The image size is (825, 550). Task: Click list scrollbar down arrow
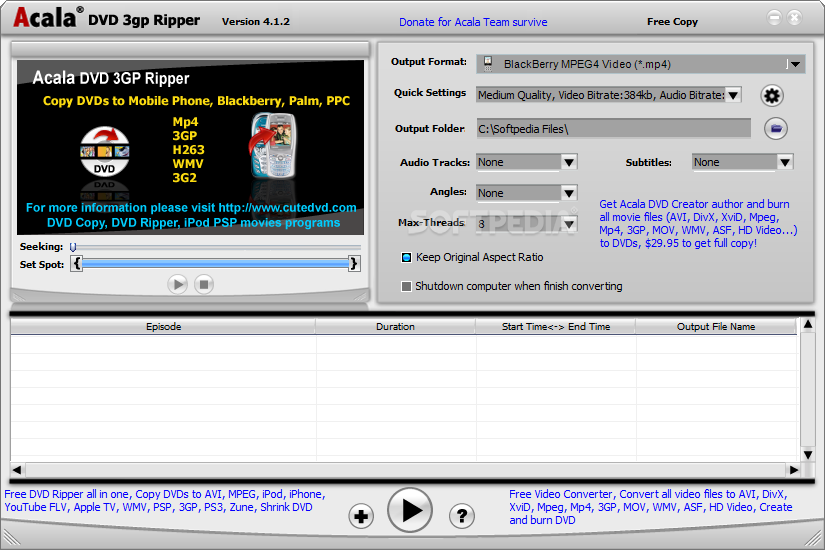[808, 455]
